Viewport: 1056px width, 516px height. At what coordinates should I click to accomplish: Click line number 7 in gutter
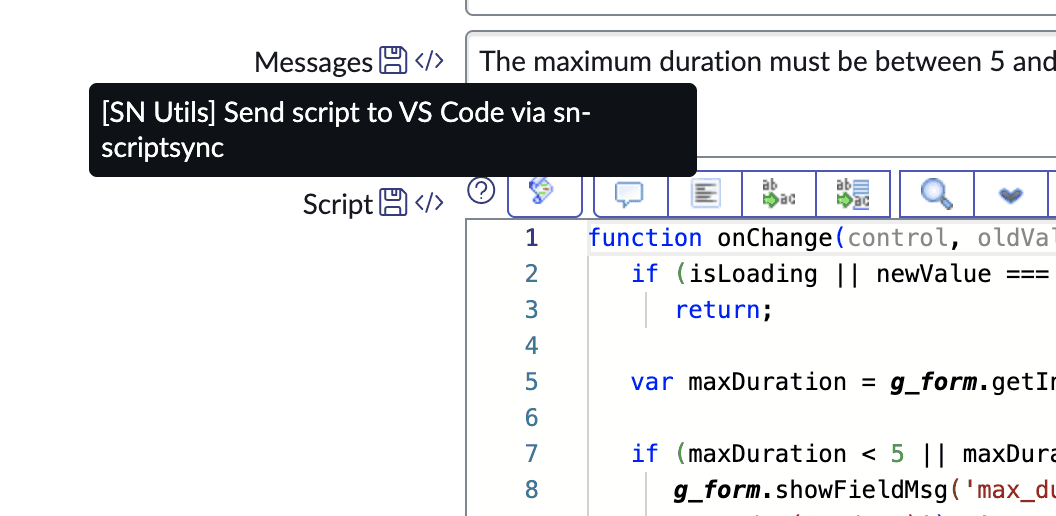tap(531, 454)
